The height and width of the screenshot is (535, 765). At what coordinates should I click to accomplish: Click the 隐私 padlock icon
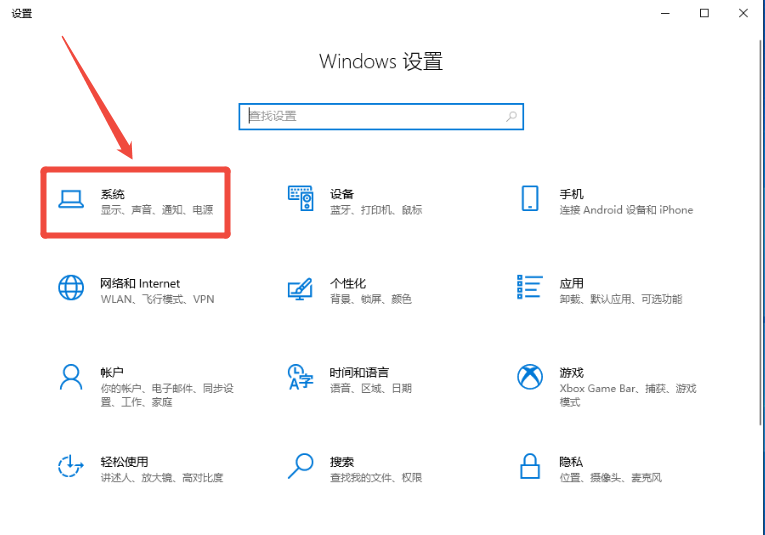coord(530,466)
